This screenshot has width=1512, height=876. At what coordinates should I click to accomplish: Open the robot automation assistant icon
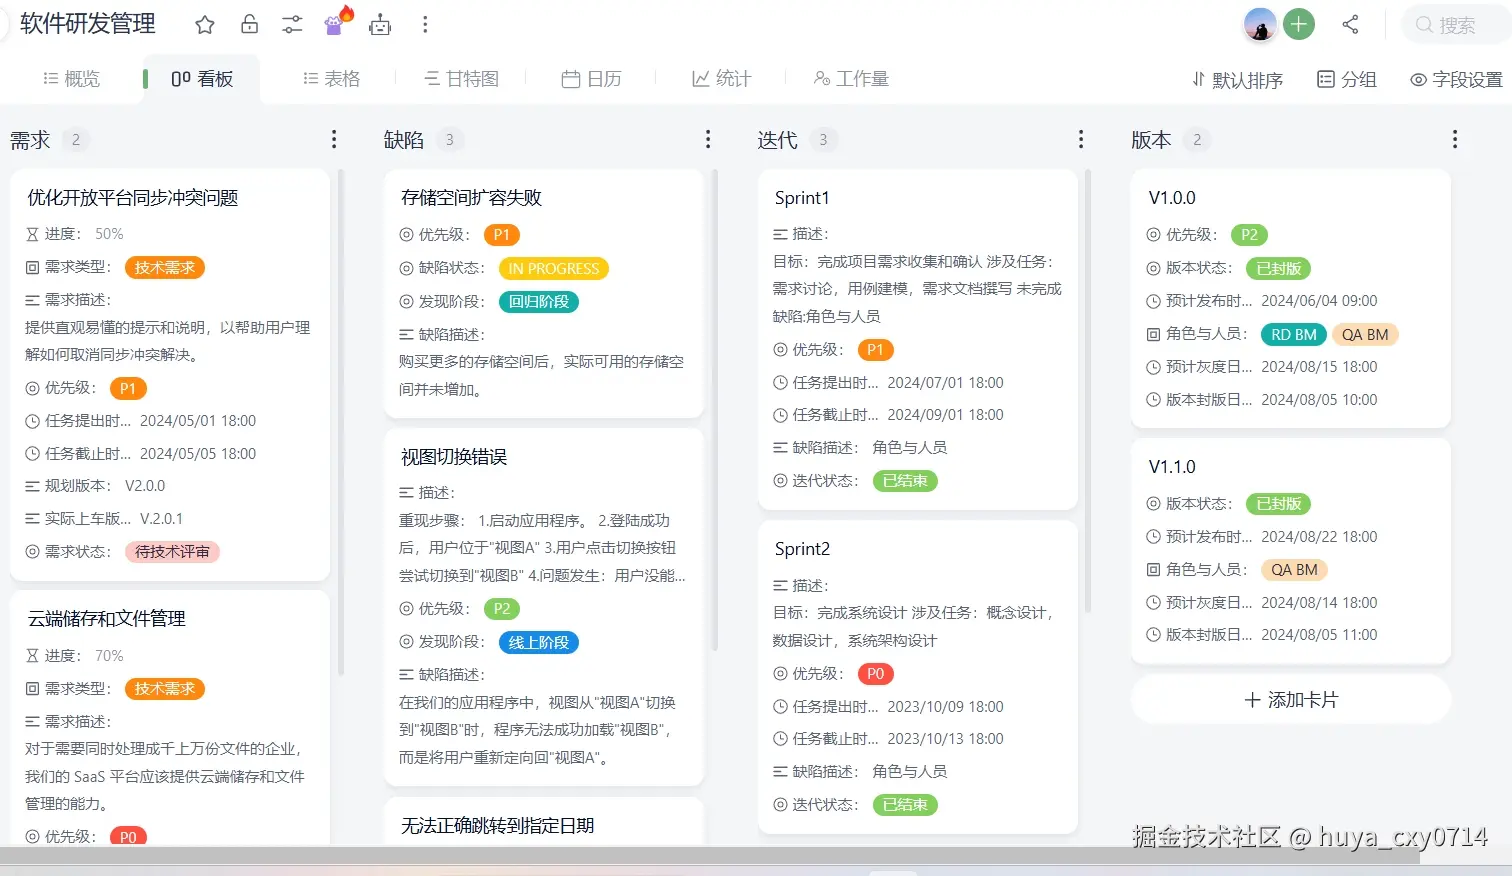(380, 24)
